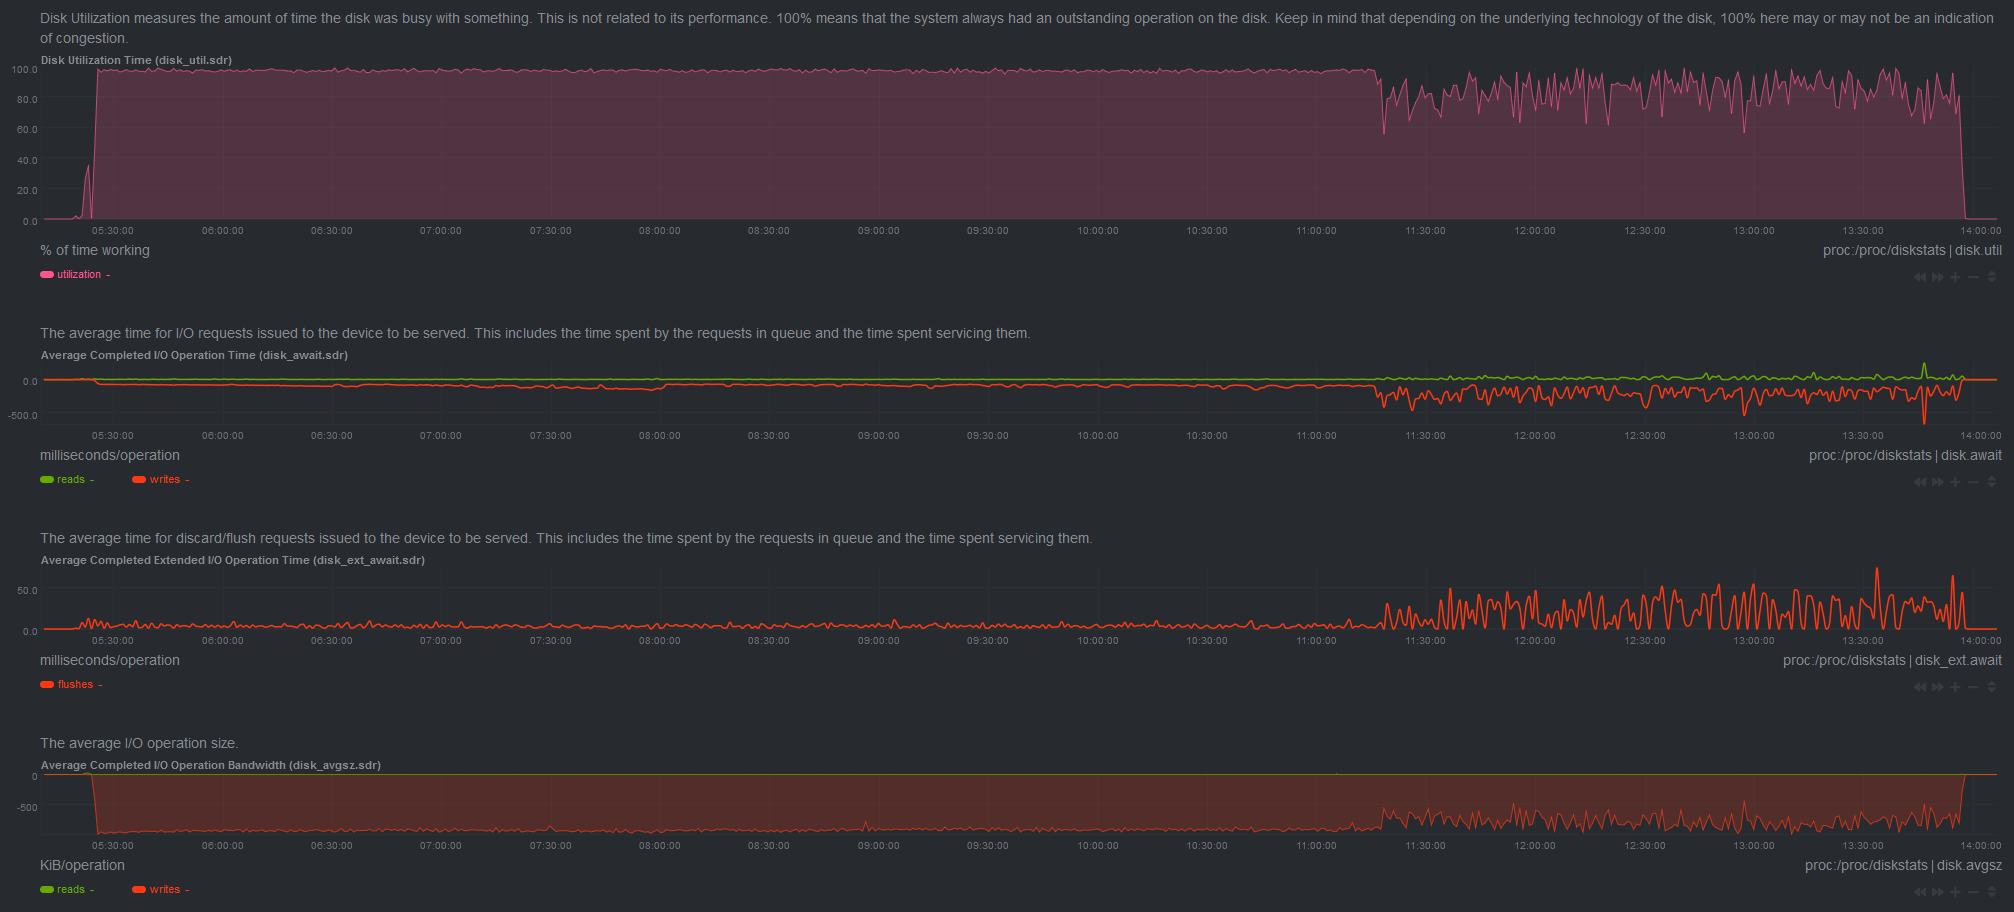Click the resize handle of disk_ext.await chart
The width and height of the screenshot is (2014, 912).
pyautogui.click(x=1991, y=687)
